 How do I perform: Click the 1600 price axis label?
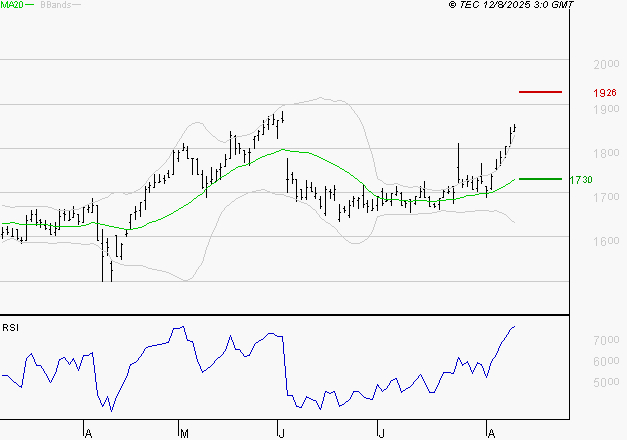point(606,241)
